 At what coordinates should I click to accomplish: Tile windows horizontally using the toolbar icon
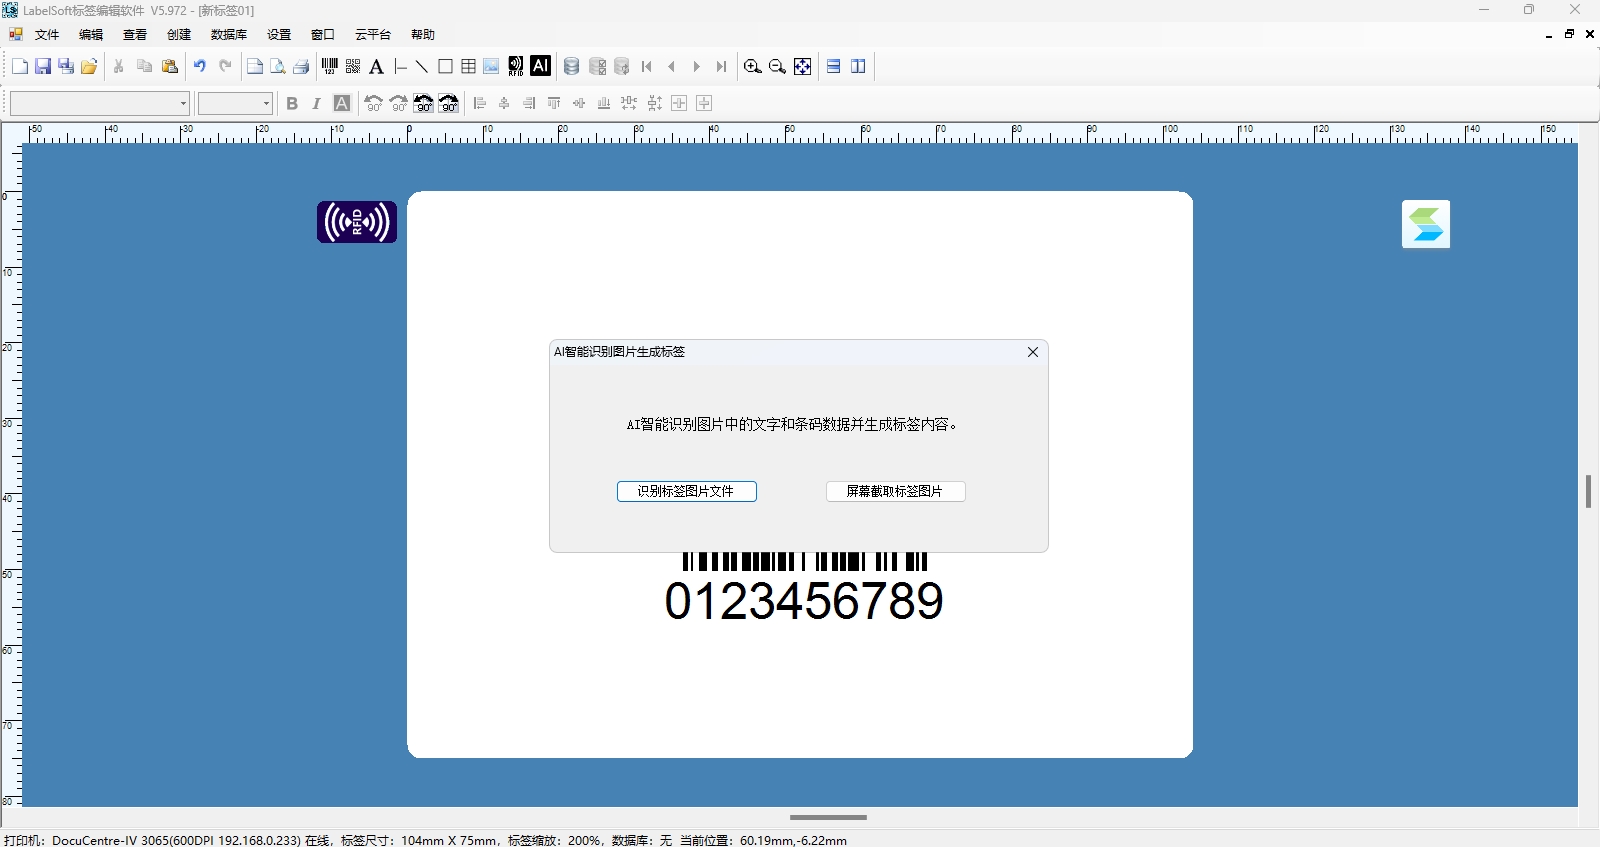tap(833, 66)
